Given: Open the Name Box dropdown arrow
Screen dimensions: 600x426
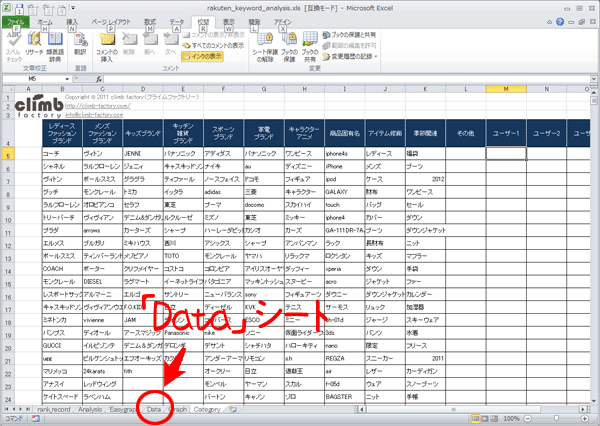Looking at the screenshot, I should 67,79.
